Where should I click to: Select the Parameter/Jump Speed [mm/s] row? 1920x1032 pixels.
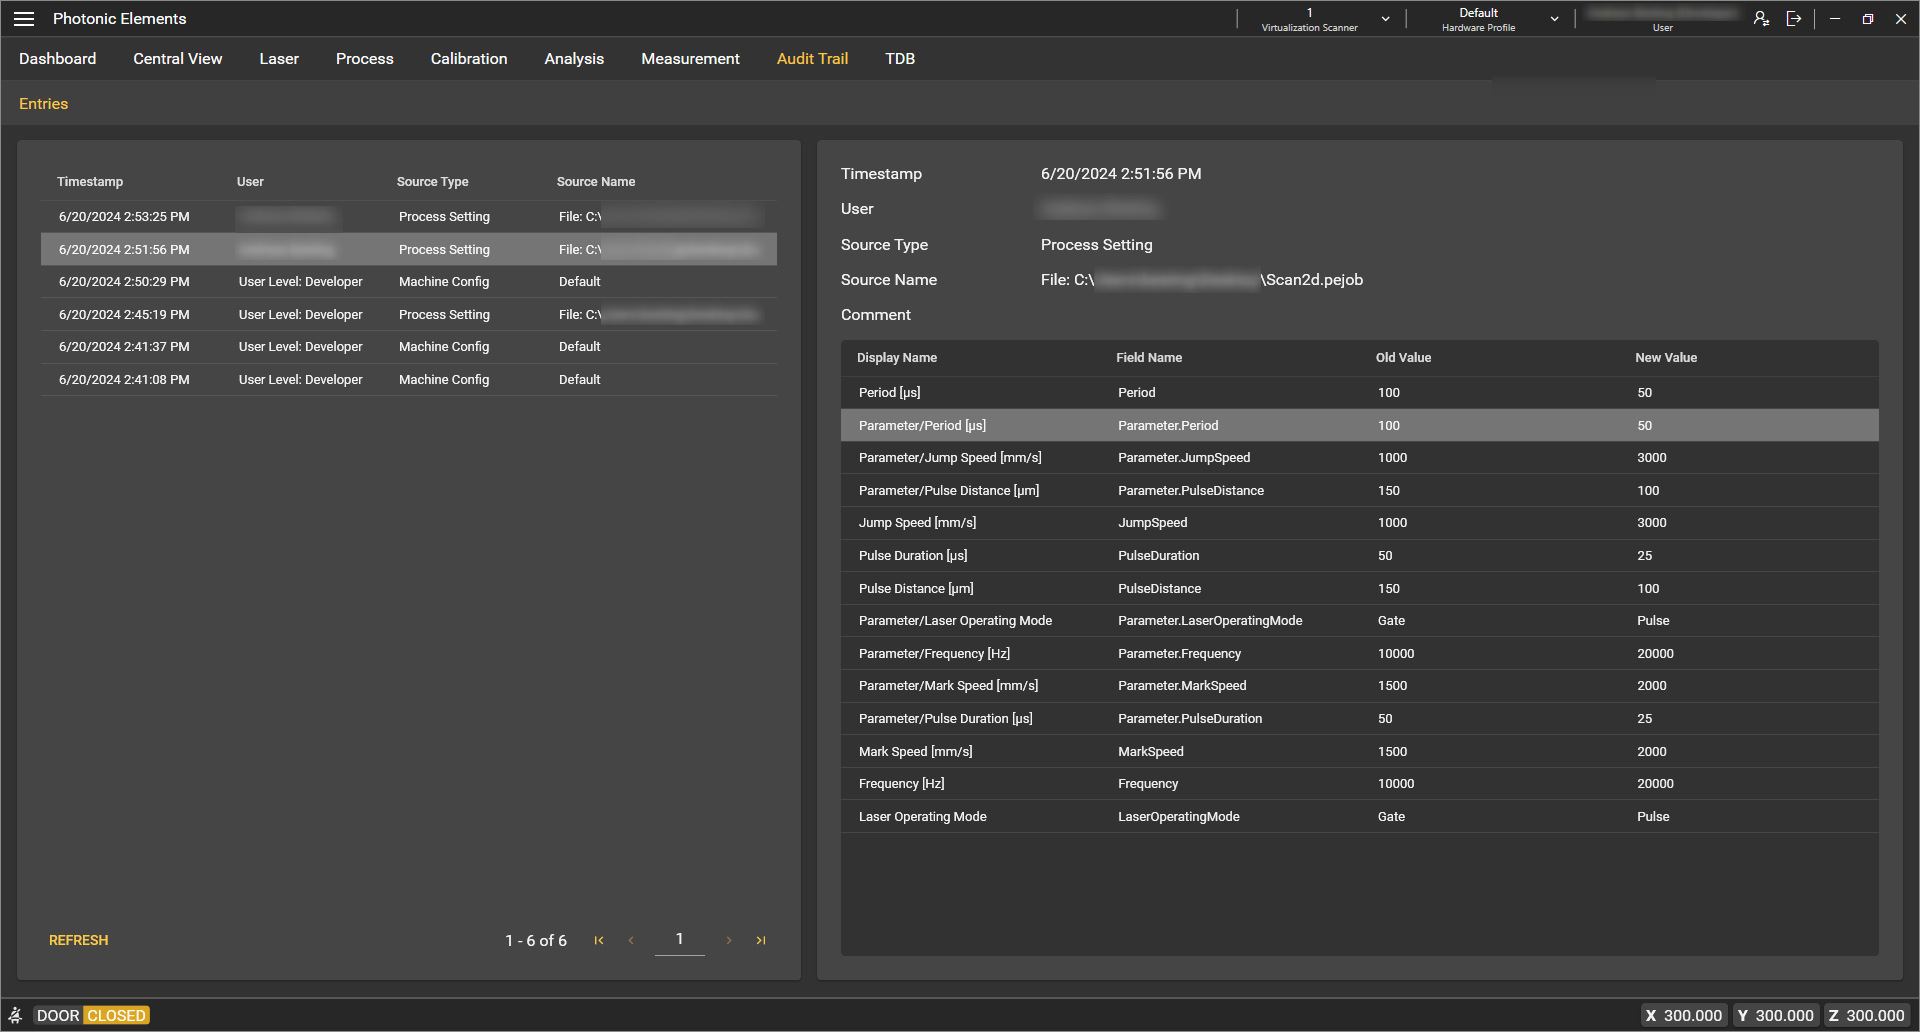tap(1360, 458)
